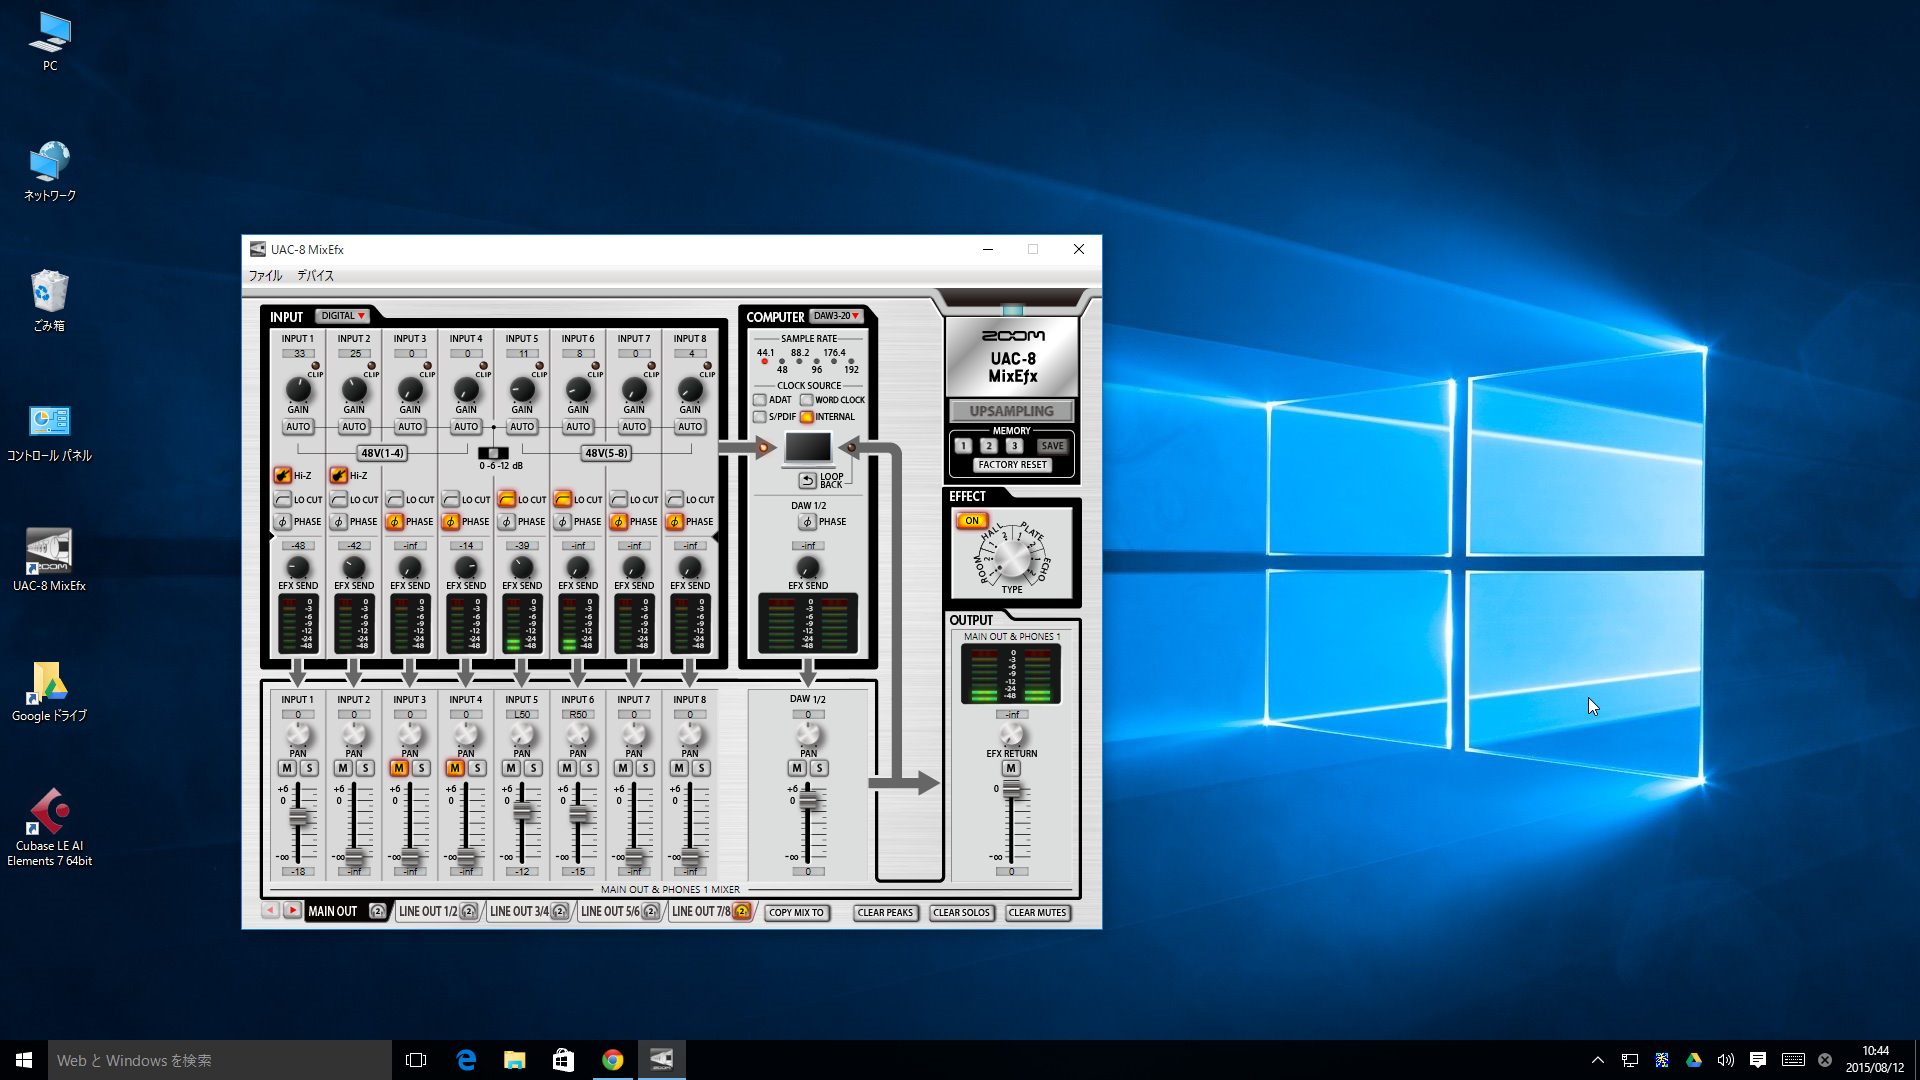Click the memory SAVE button

point(1052,446)
